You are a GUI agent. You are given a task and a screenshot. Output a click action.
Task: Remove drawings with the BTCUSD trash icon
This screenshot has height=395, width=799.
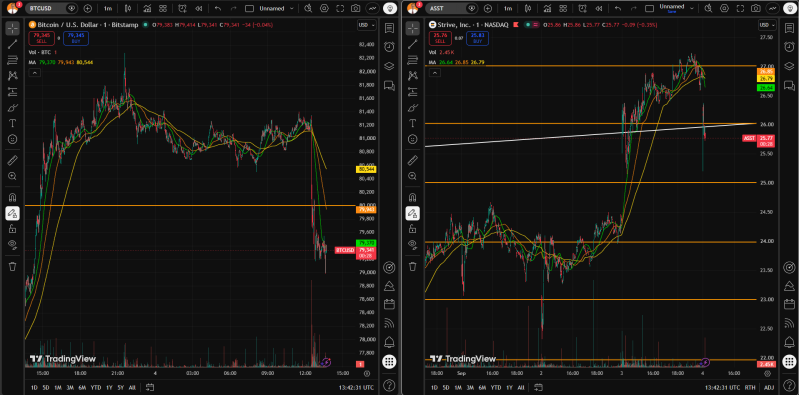(x=12, y=266)
